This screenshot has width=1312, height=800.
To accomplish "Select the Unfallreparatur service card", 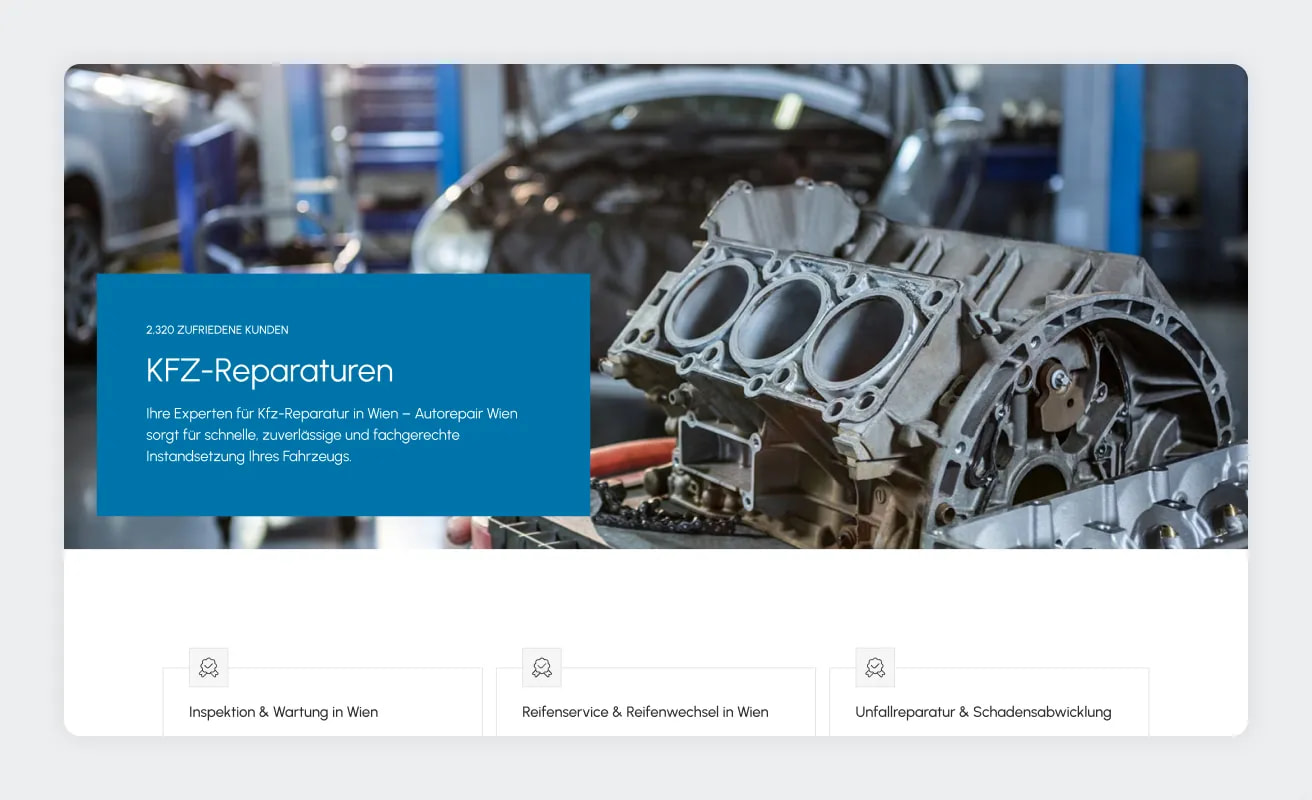I will tap(989, 700).
